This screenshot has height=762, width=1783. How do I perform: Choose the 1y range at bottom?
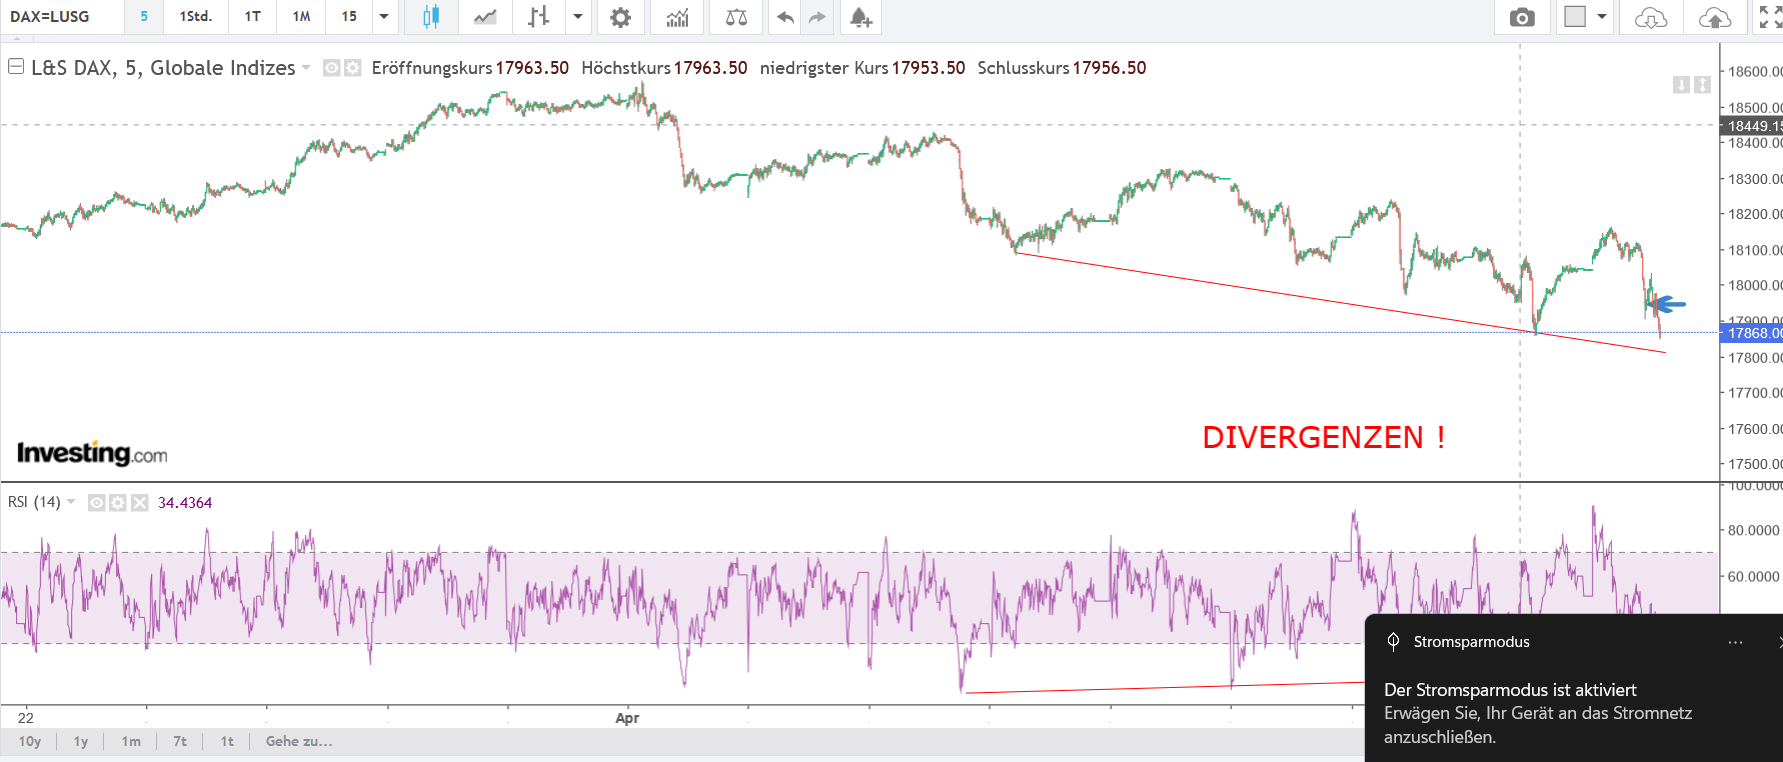[81, 741]
